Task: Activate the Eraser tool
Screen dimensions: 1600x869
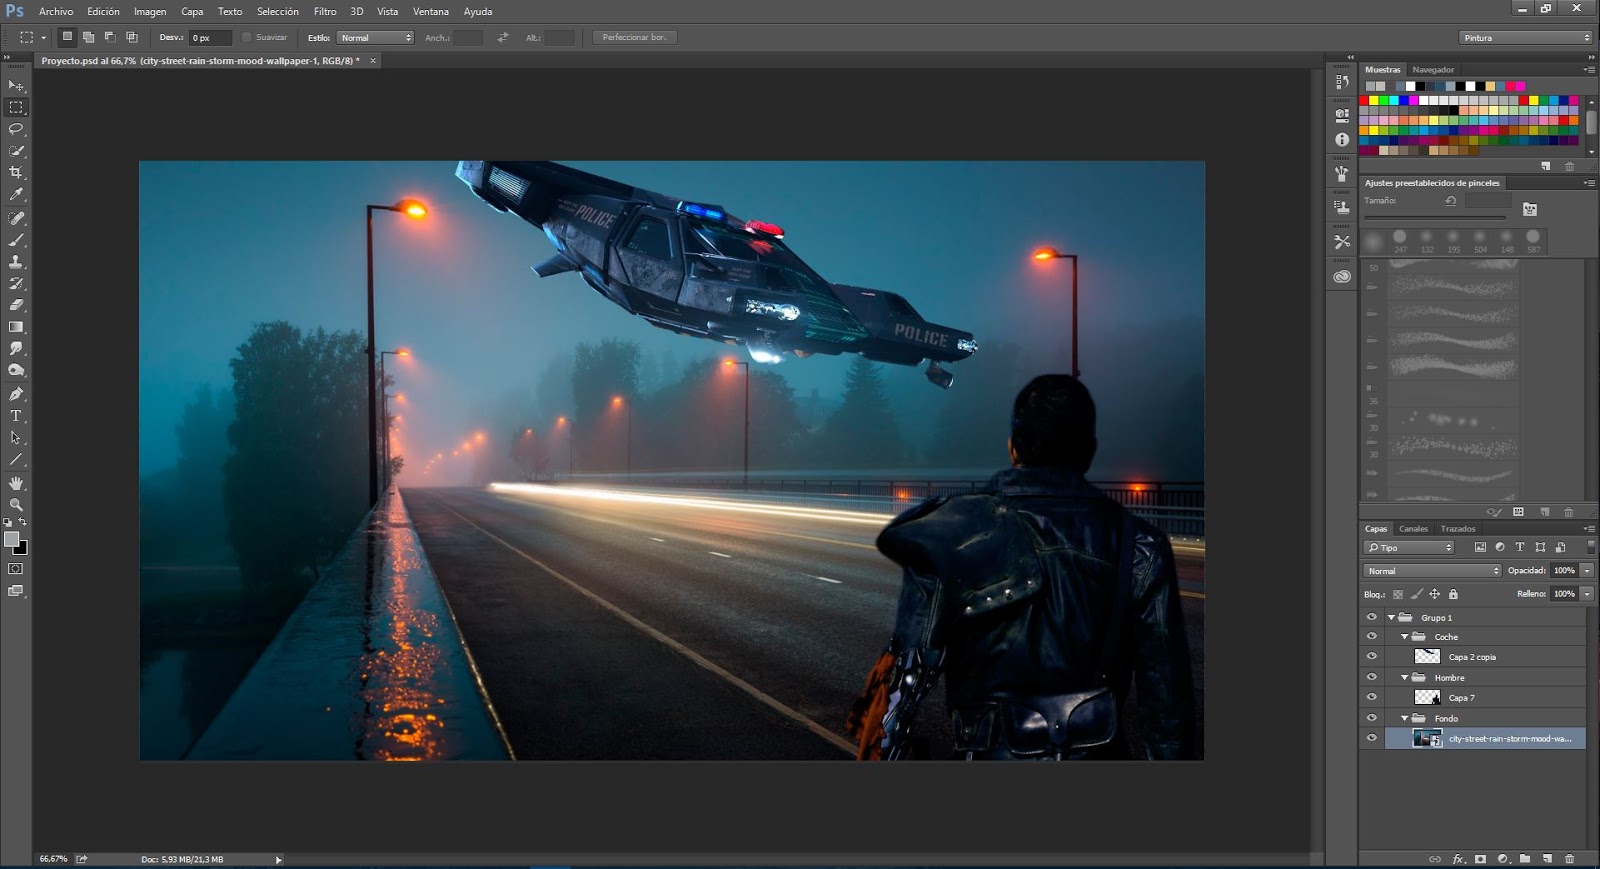Action: point(16,305)
